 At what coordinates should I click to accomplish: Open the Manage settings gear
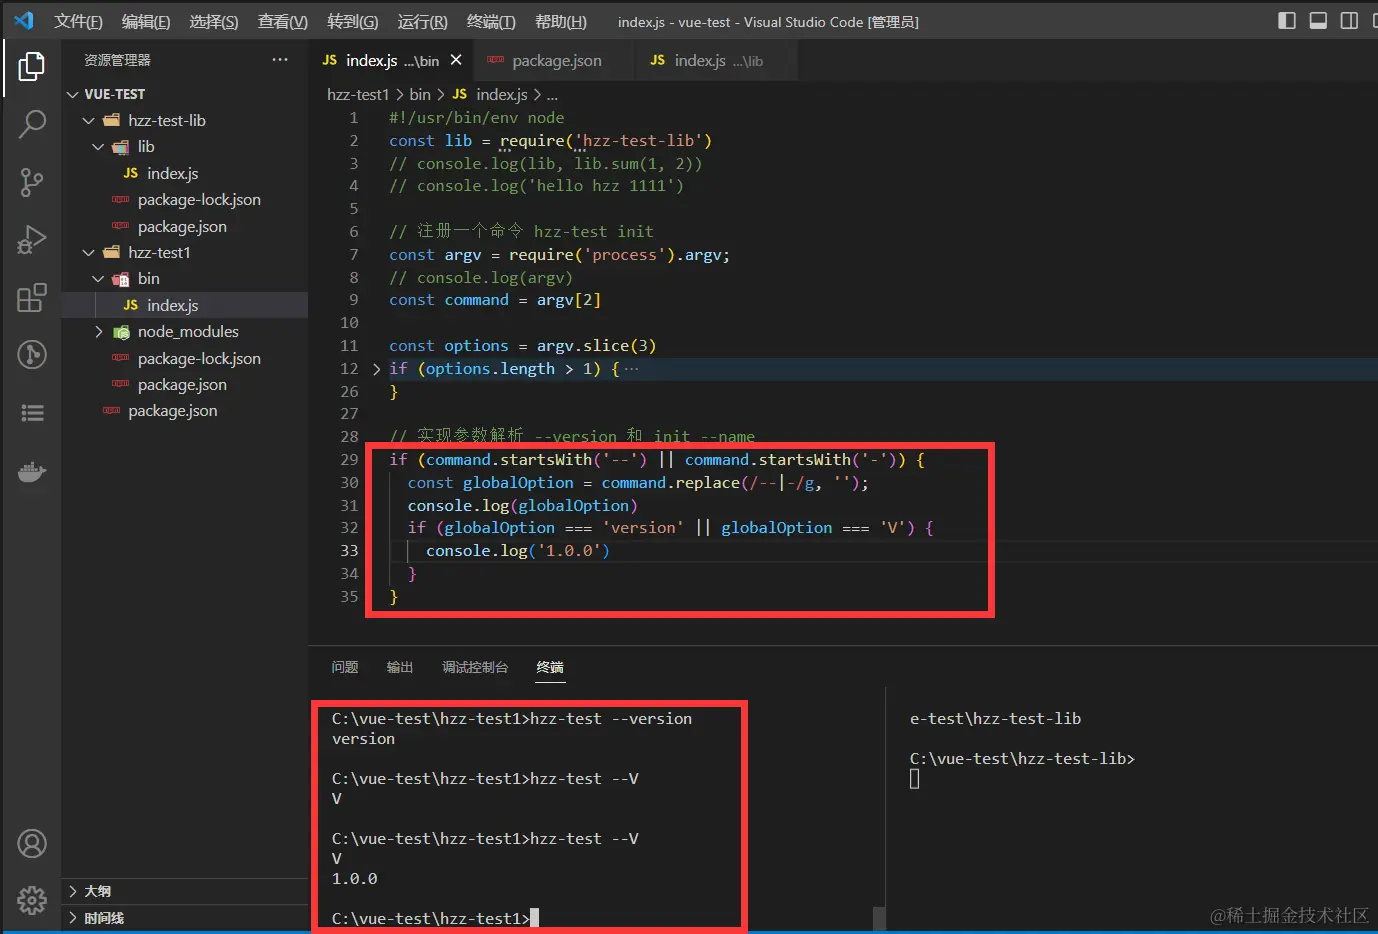click(x=32, y=900)
